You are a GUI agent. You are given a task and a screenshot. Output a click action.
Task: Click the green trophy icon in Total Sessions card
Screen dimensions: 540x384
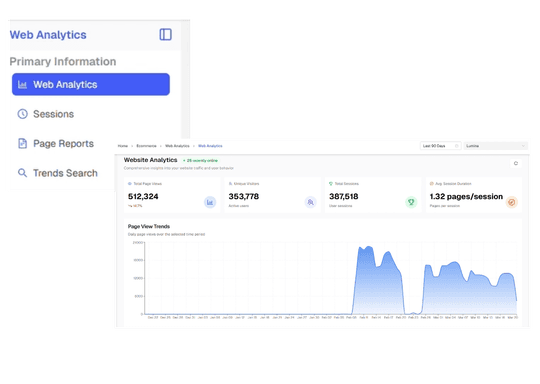click(411, 202)
